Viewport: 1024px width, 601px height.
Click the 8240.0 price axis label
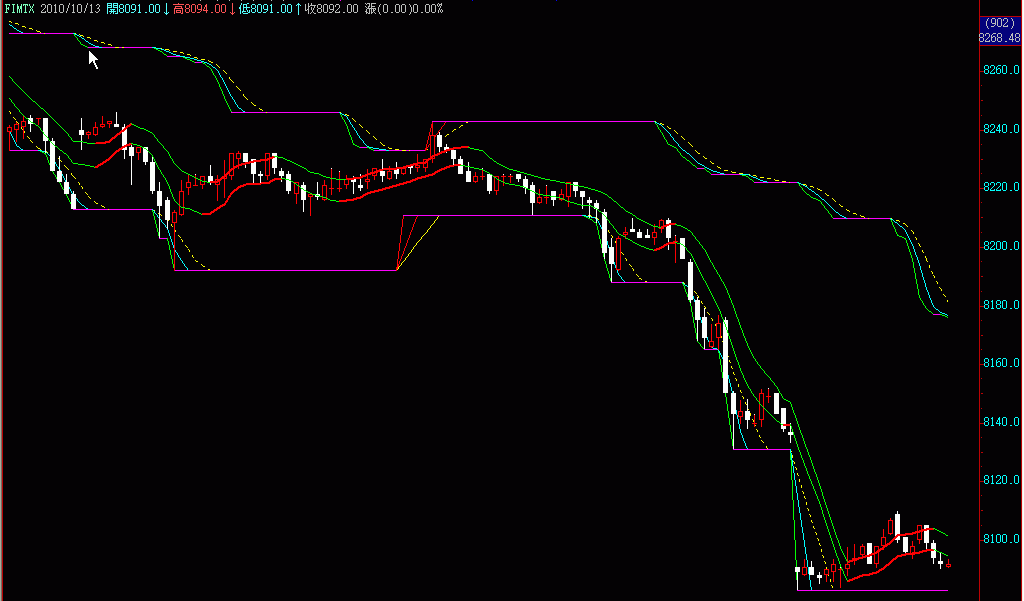[x=1001, y=129]
